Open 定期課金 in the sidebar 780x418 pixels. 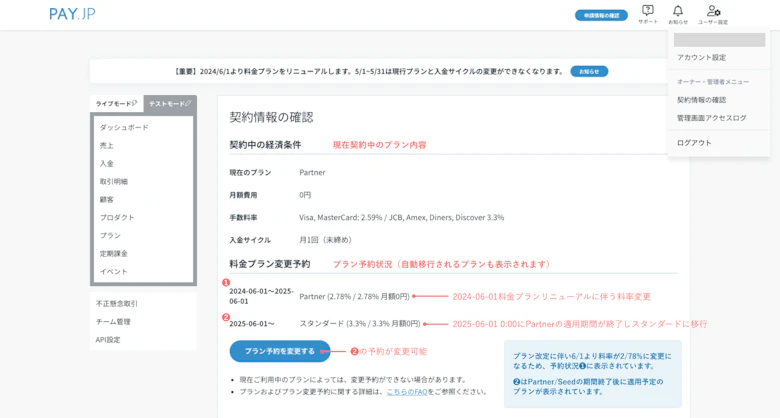point(114,253)
